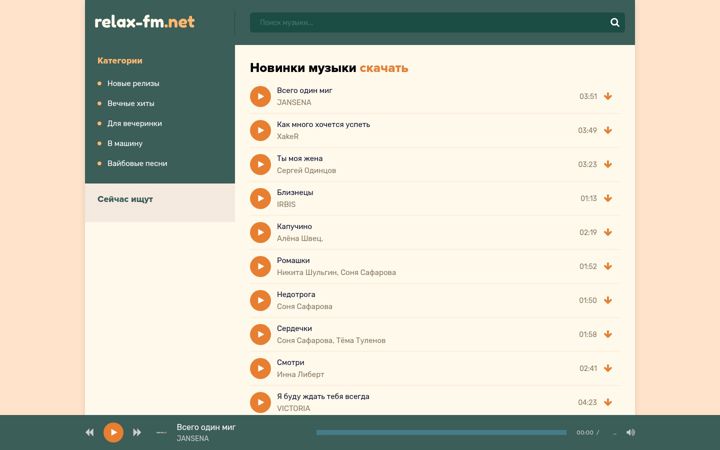Viewport: 720px width, 450px height.
Task: Open artist Соня Сафарова, Тёма Туленов
Action: click(331, 340)
